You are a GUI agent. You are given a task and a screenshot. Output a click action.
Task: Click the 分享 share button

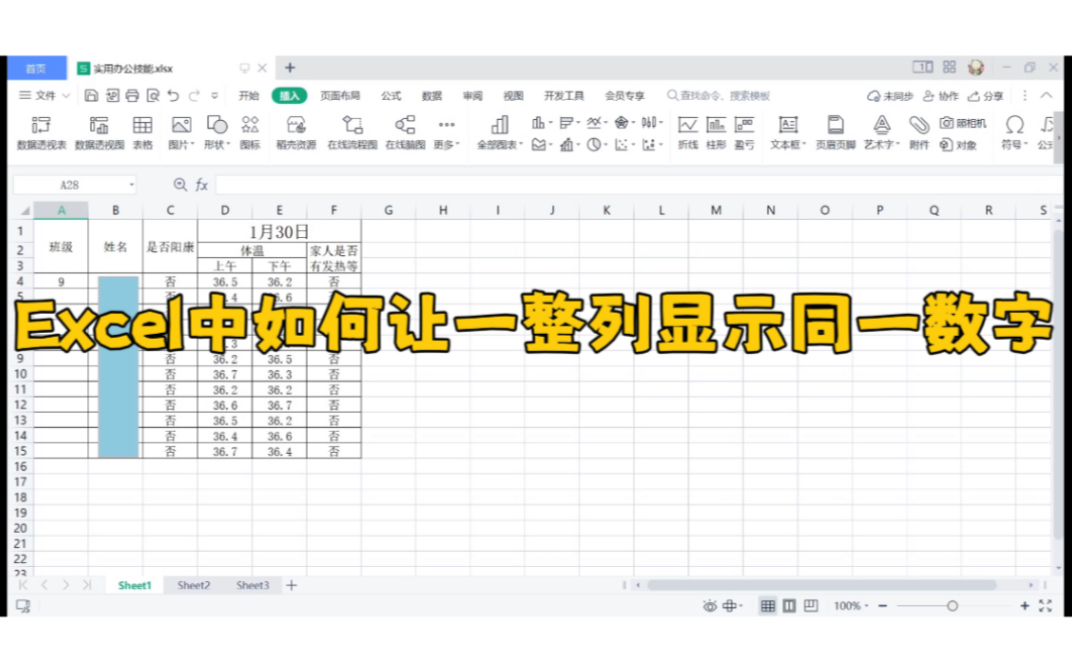pos(986,96)
